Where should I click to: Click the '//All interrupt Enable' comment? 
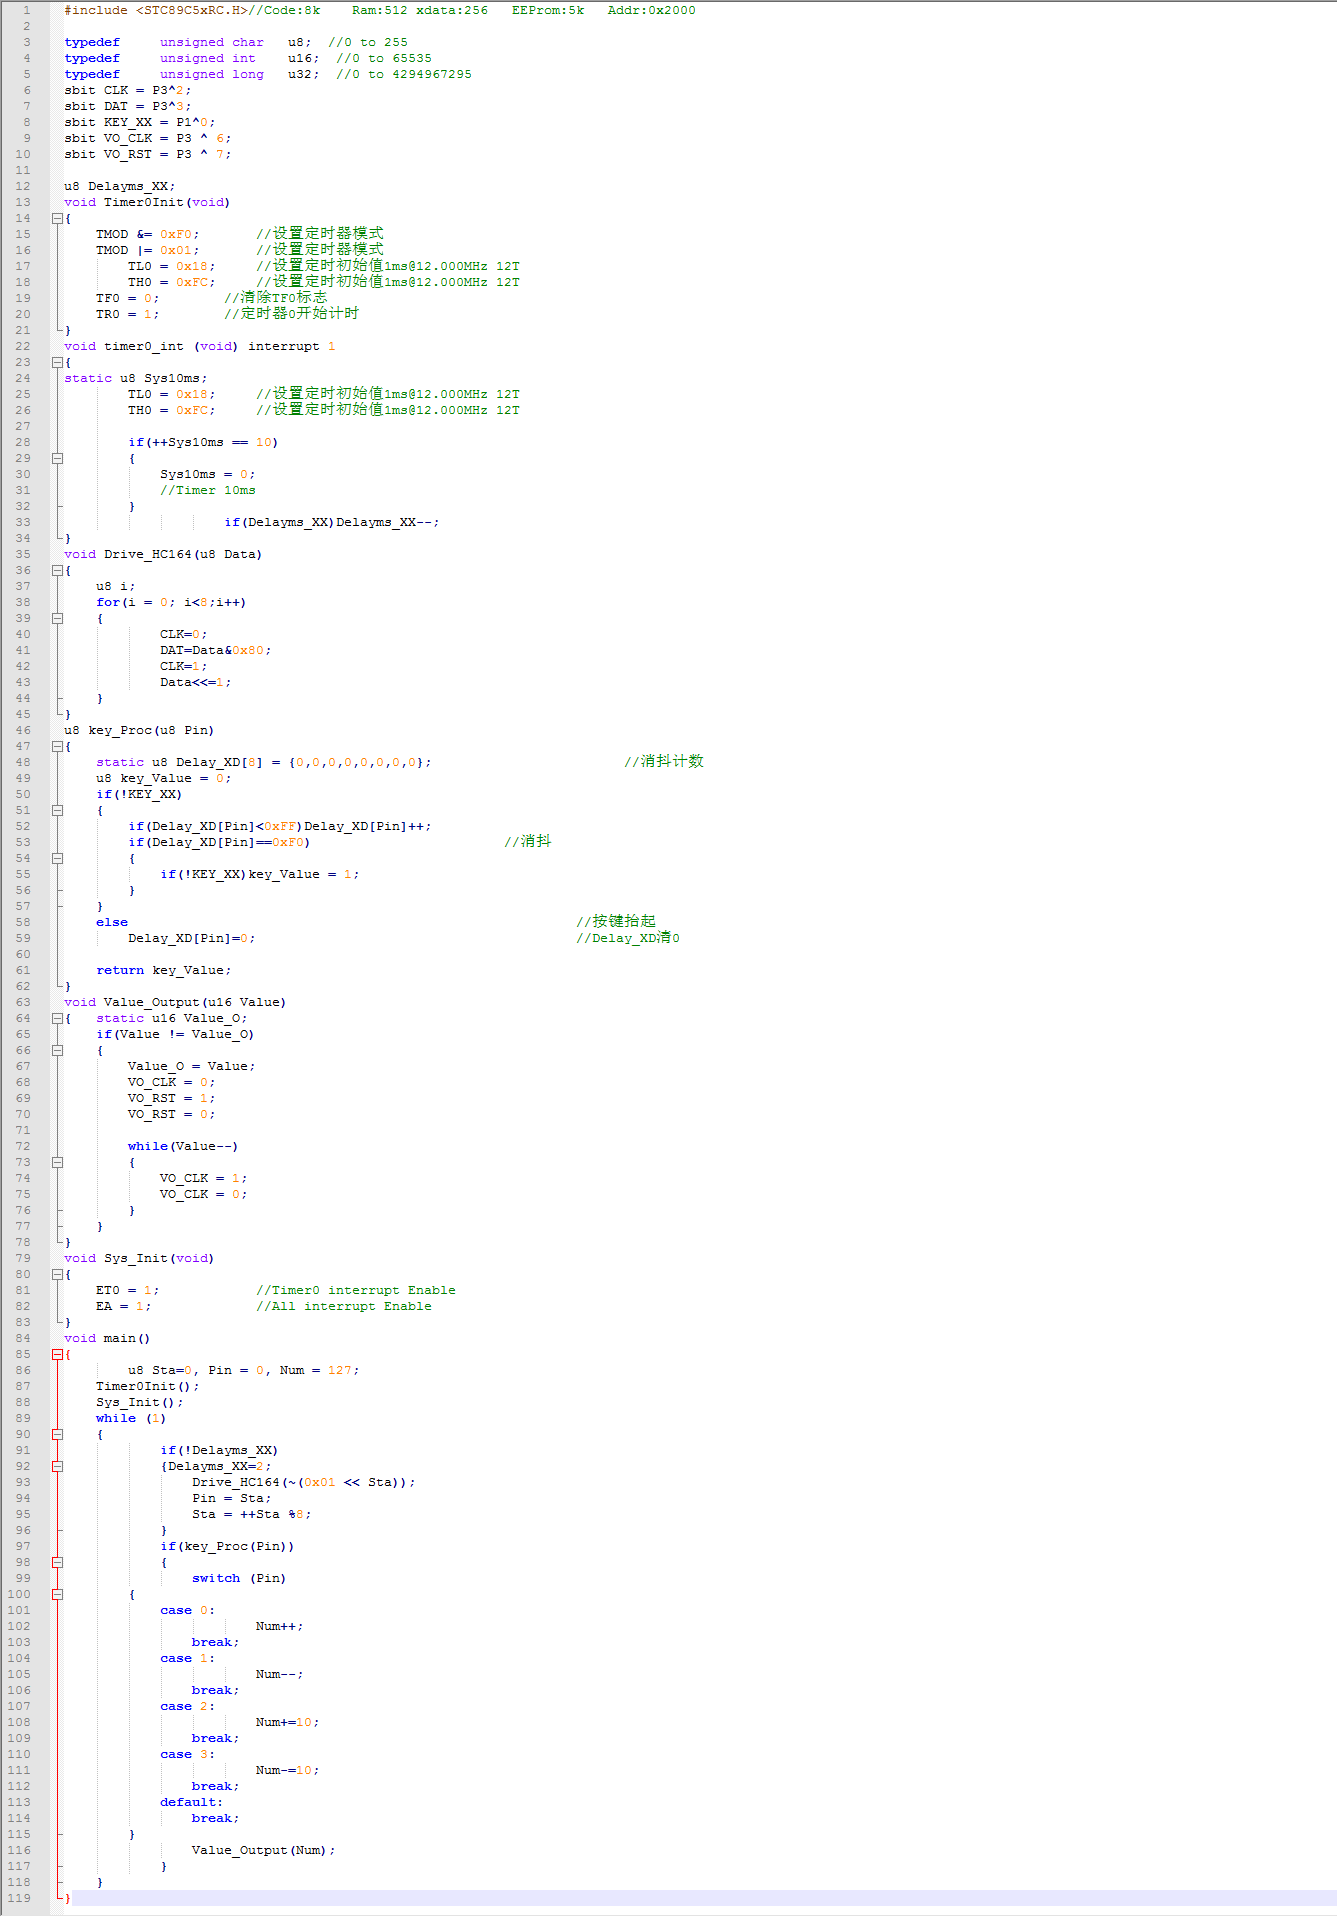344,1306
